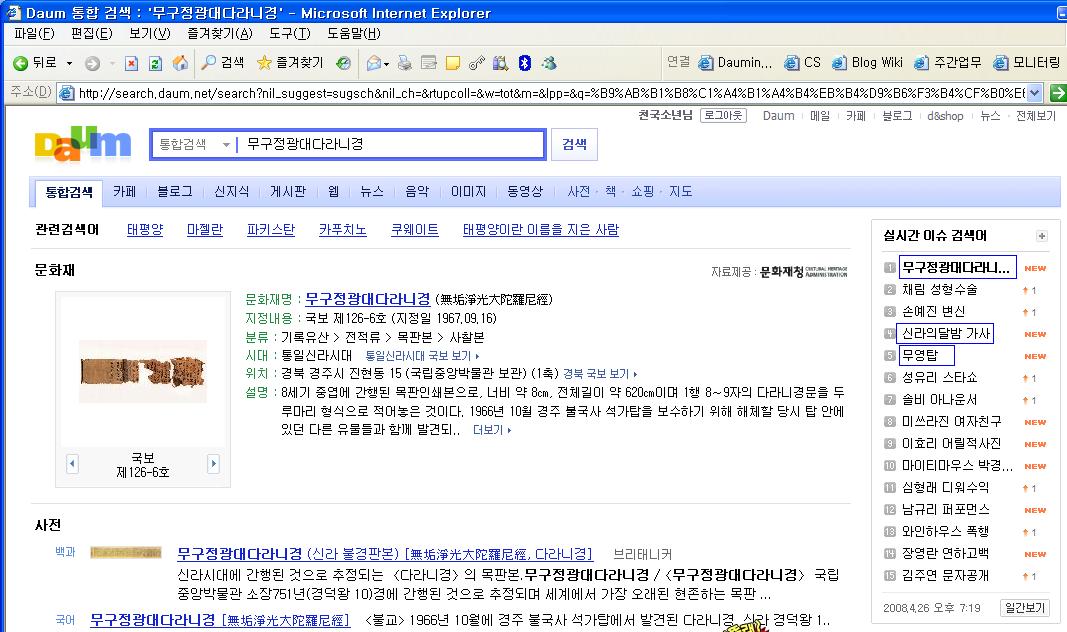Expand the address bar URL dropdown
Screen dimensions: 1067x632
1034,93
